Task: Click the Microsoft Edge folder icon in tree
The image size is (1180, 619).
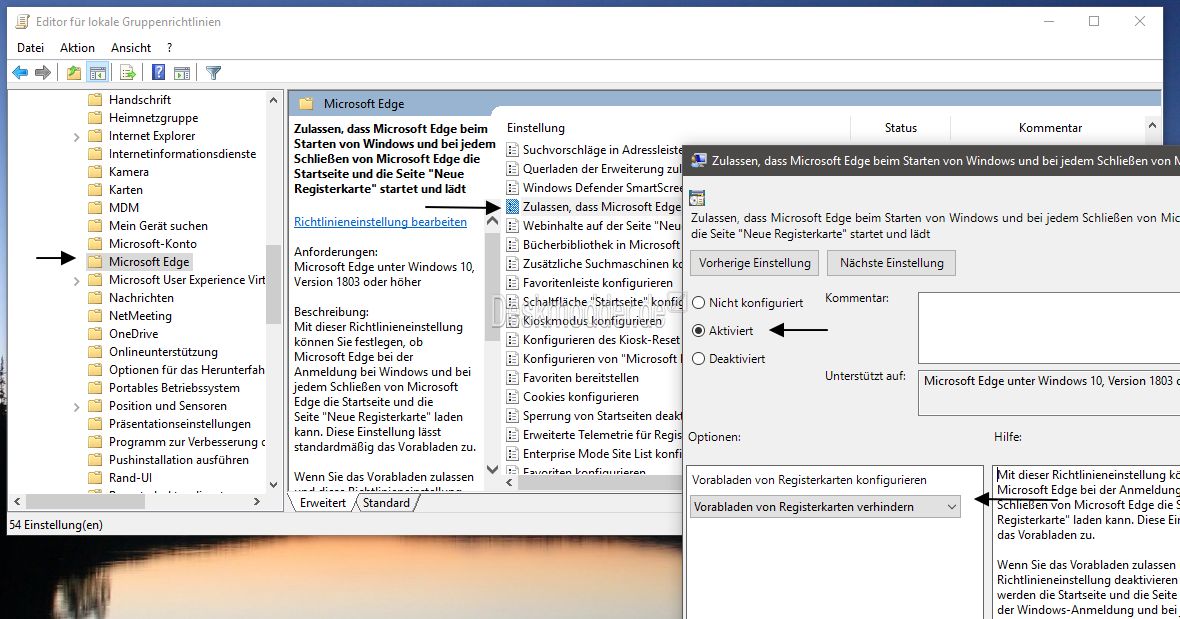Action: click(95, 262)
